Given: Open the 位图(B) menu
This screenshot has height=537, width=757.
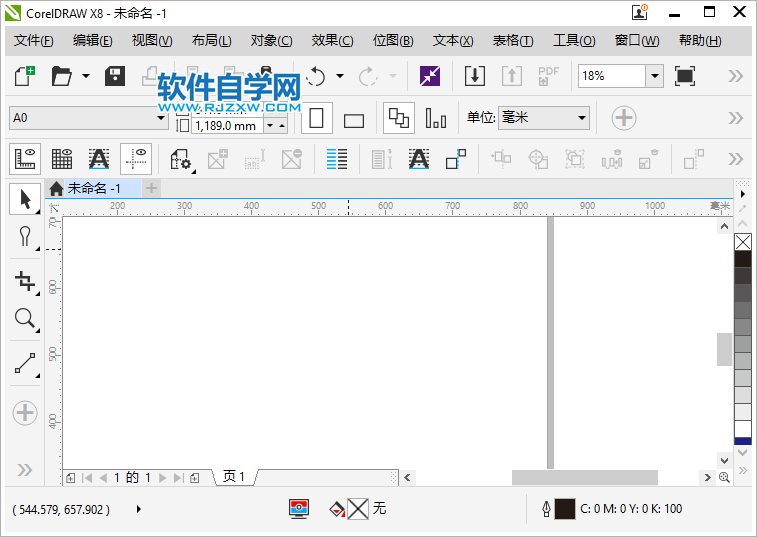Looking at the screenshot, I should tap(393, 41).
